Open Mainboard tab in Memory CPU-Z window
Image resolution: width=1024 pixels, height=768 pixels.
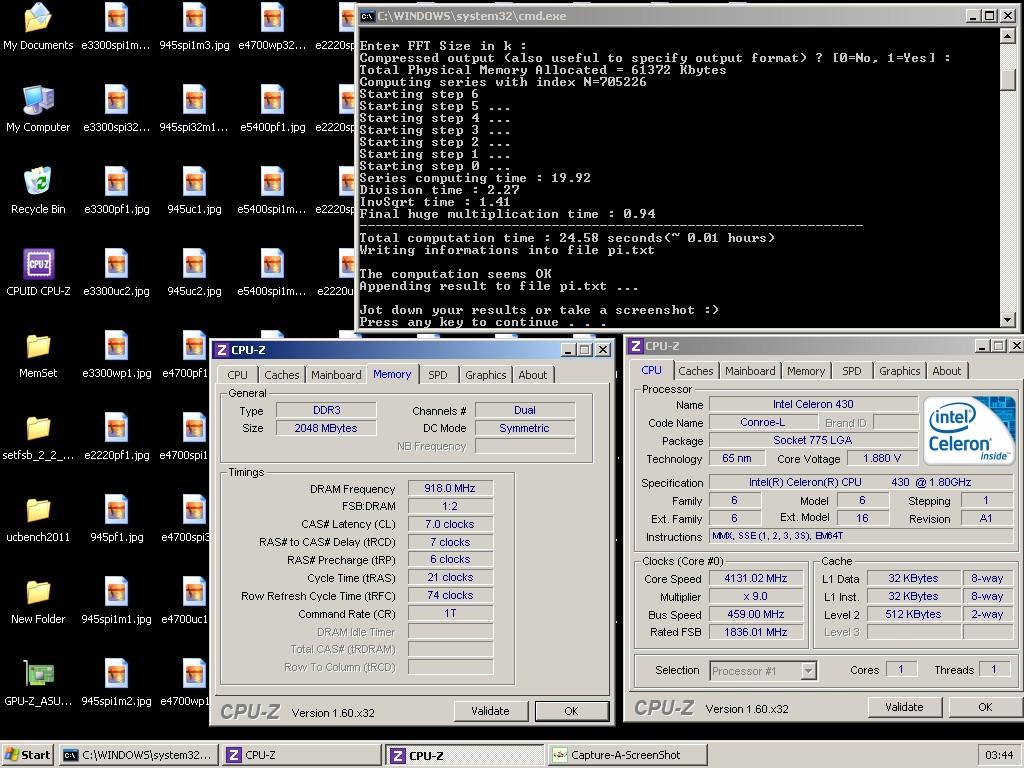pos(336,375)
